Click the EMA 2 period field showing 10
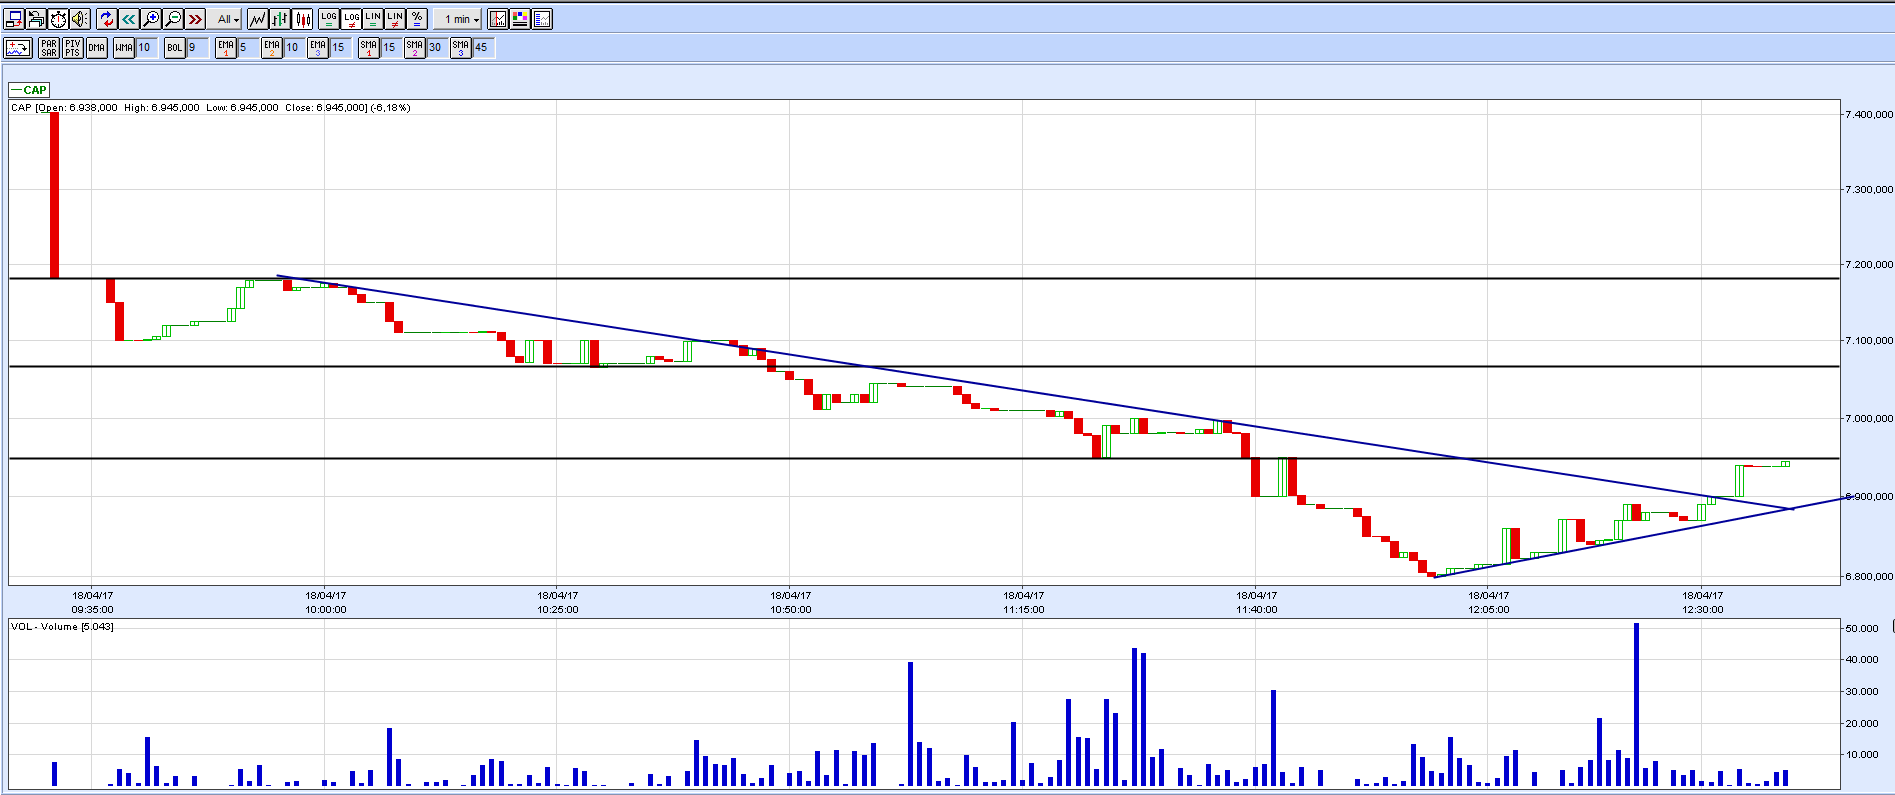Image resolution: width=1895 pixels, height=795 pixels. click(294, 47)
